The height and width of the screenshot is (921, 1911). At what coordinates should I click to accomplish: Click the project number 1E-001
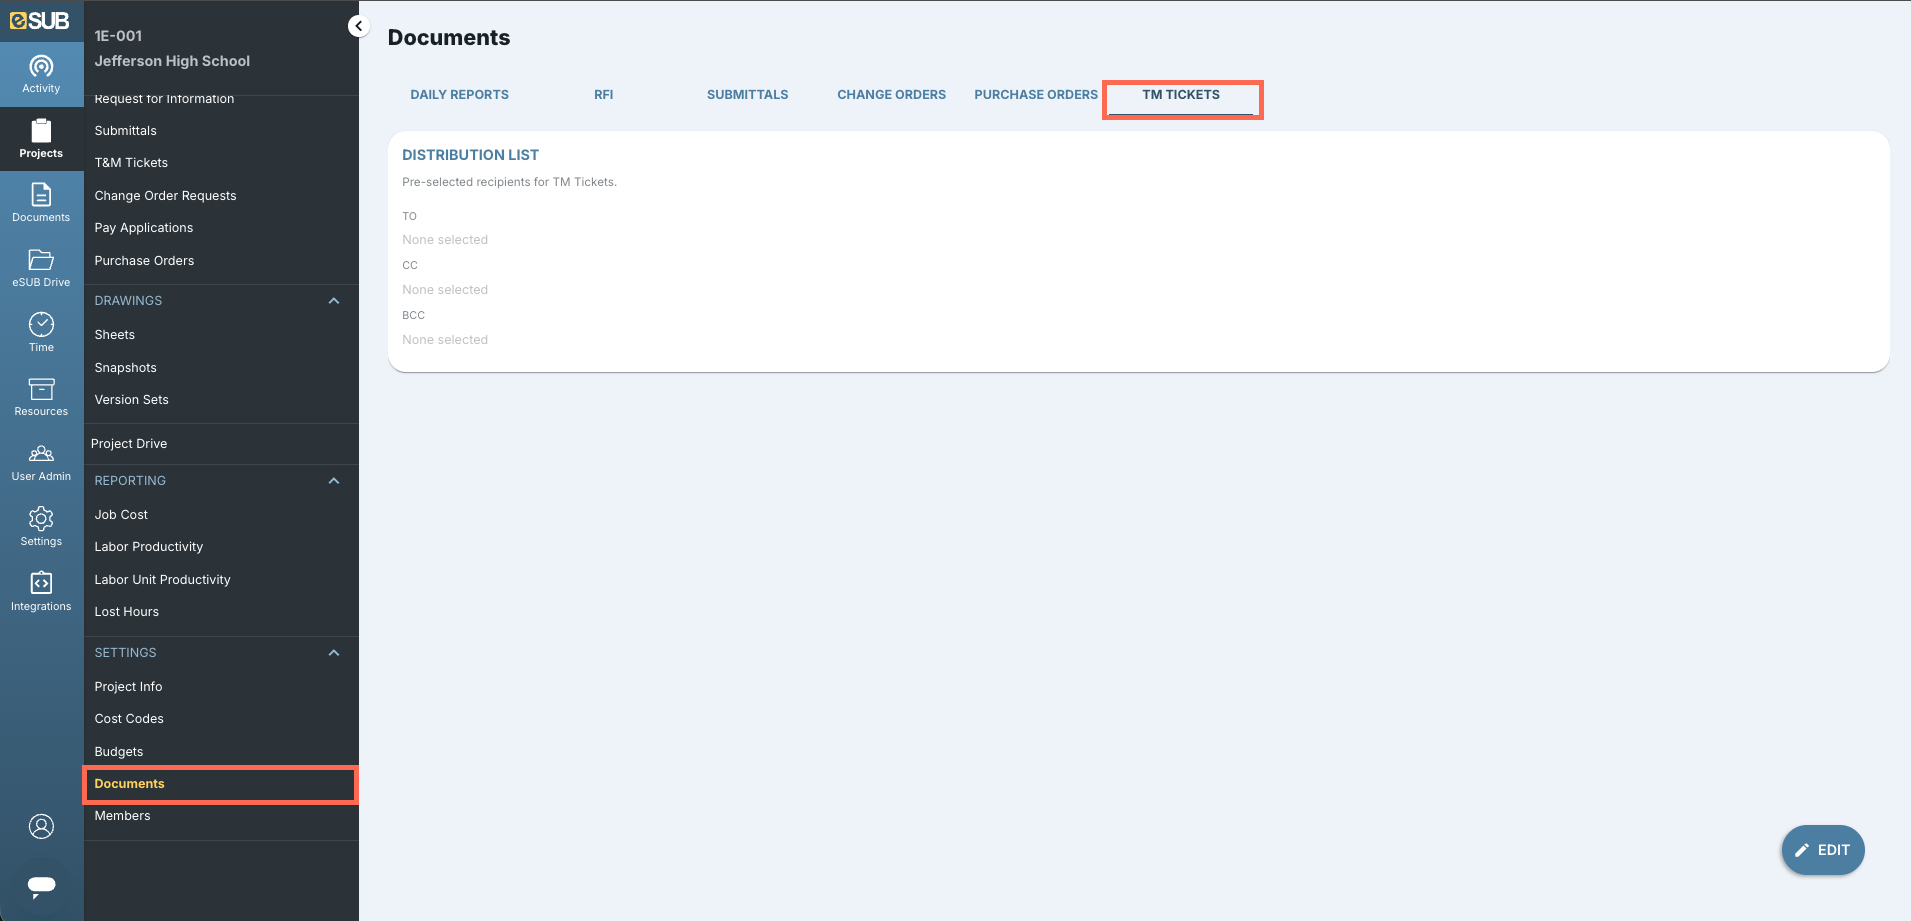118,36
